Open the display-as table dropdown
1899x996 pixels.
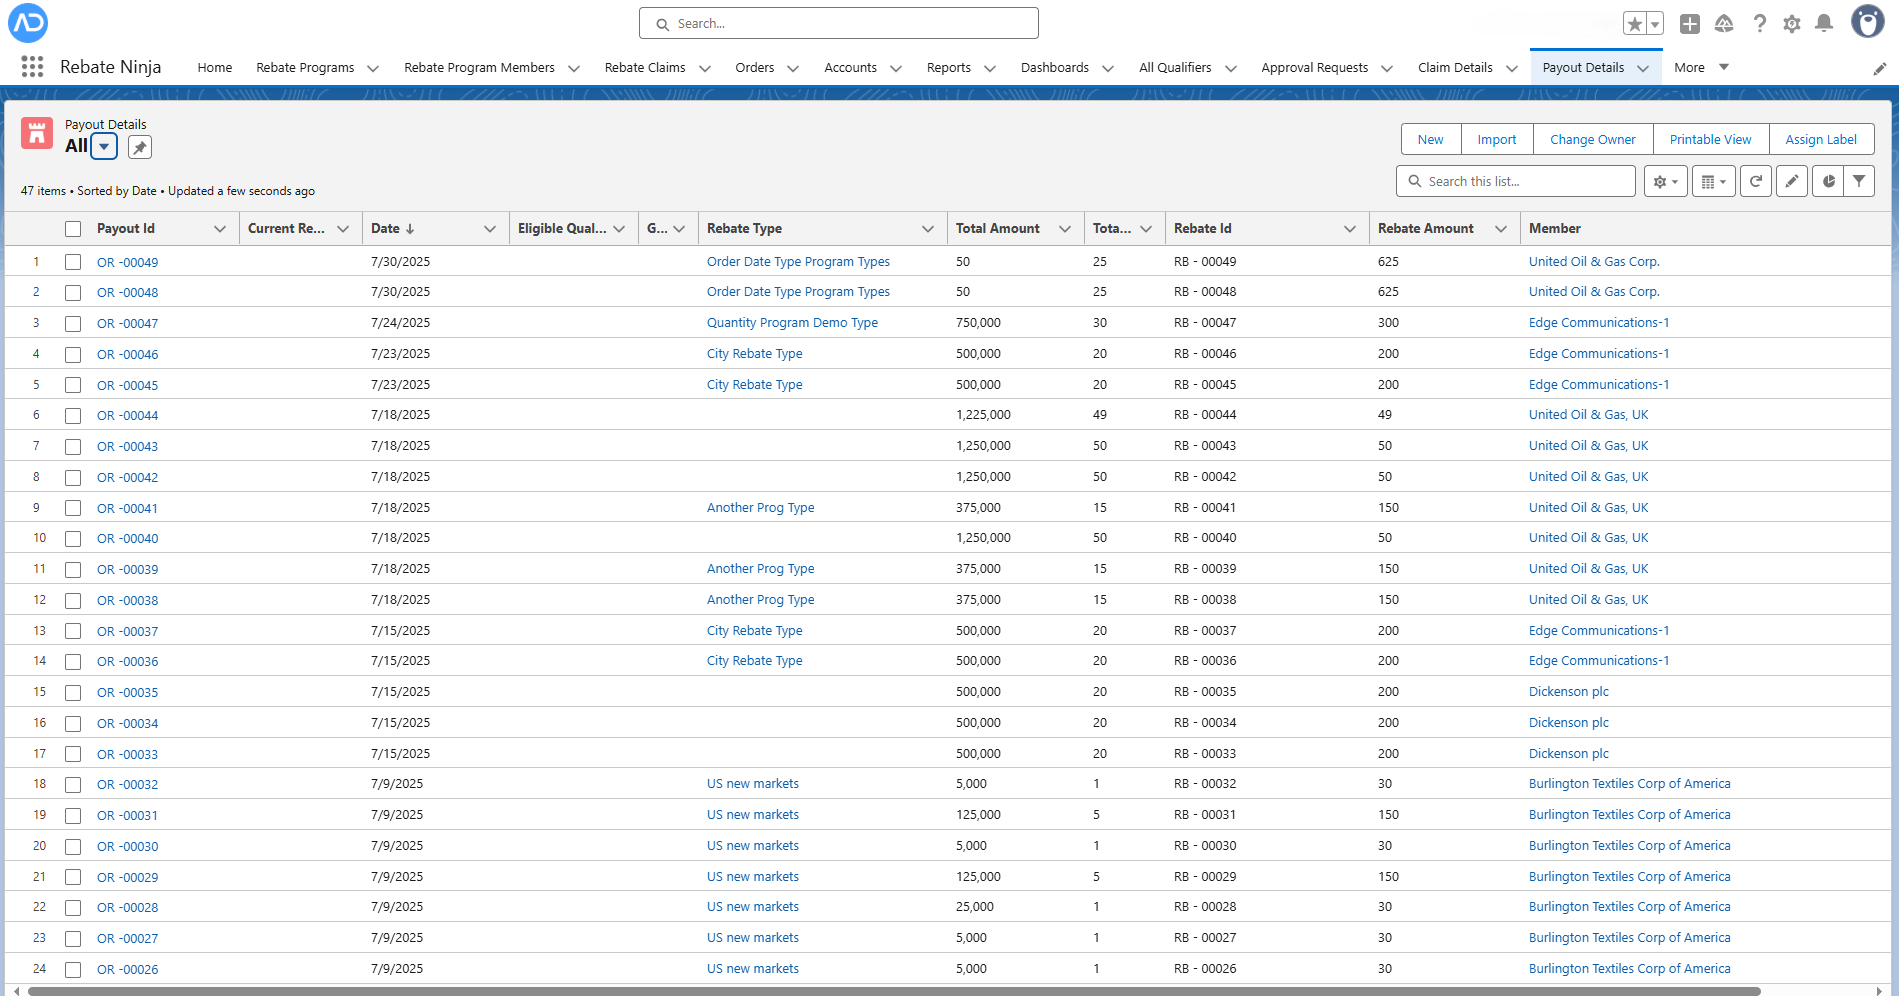[1714, 181]
